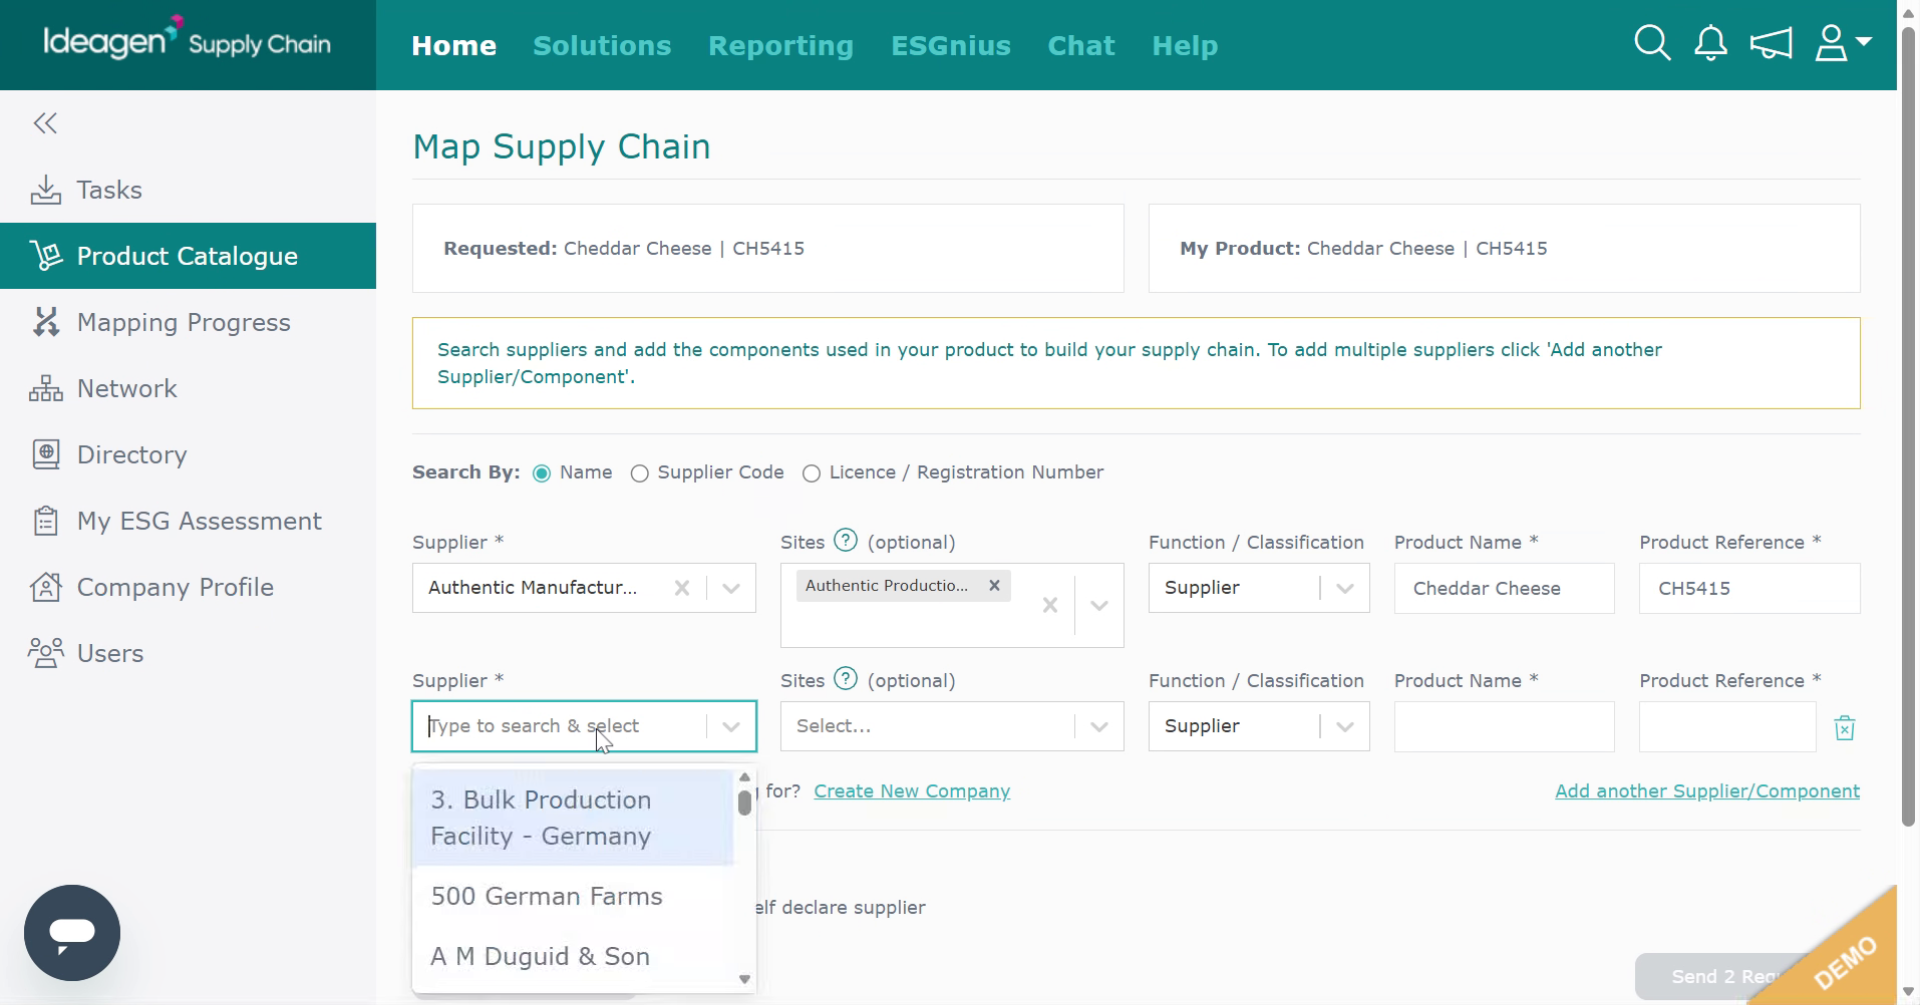
Task: Expand first Supplier dropdown arrow
Action: tap(731, 588)
